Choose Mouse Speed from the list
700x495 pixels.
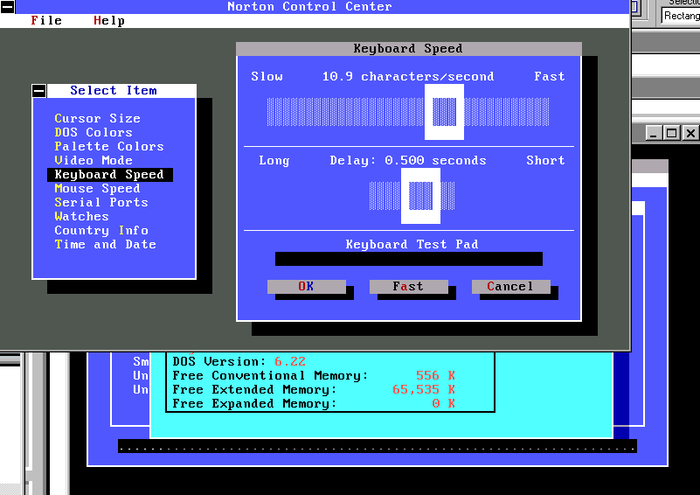[97, 189]
